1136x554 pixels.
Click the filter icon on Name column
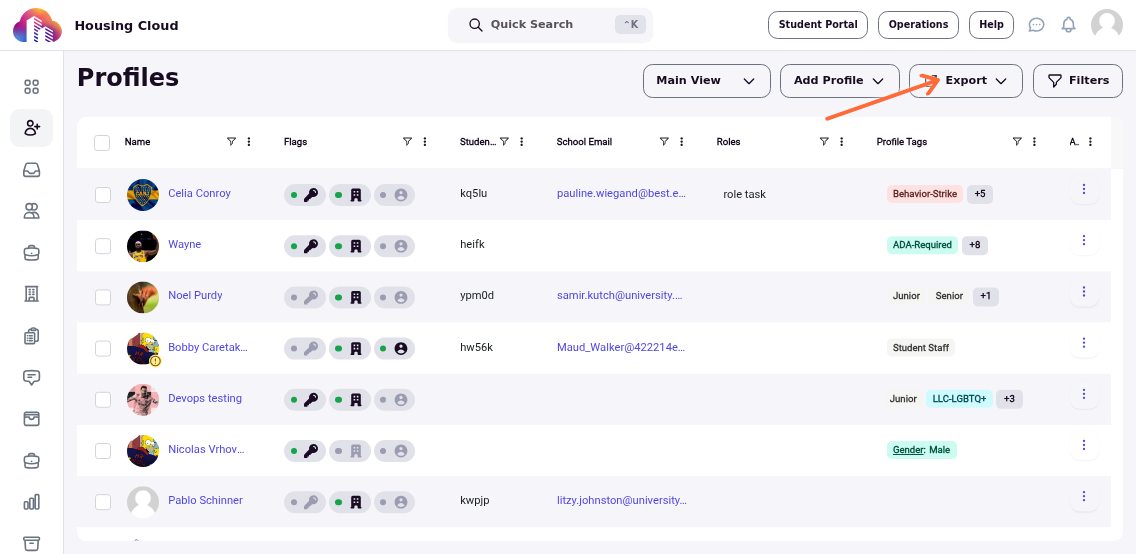pos(231,142)
